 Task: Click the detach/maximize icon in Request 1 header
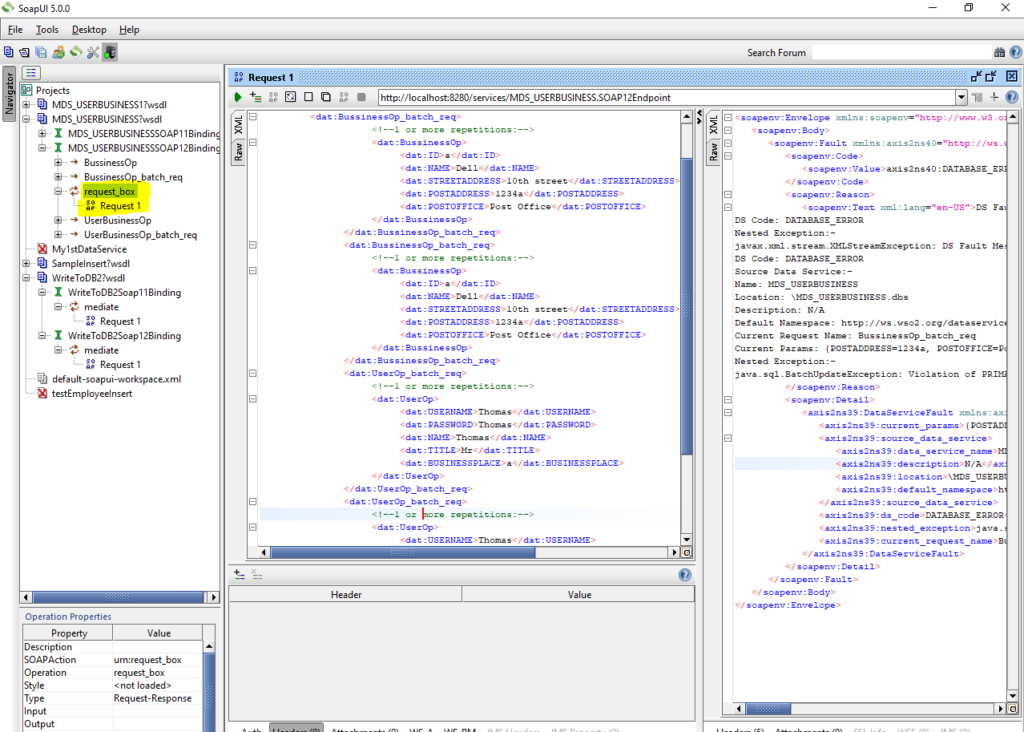(991, 76)
